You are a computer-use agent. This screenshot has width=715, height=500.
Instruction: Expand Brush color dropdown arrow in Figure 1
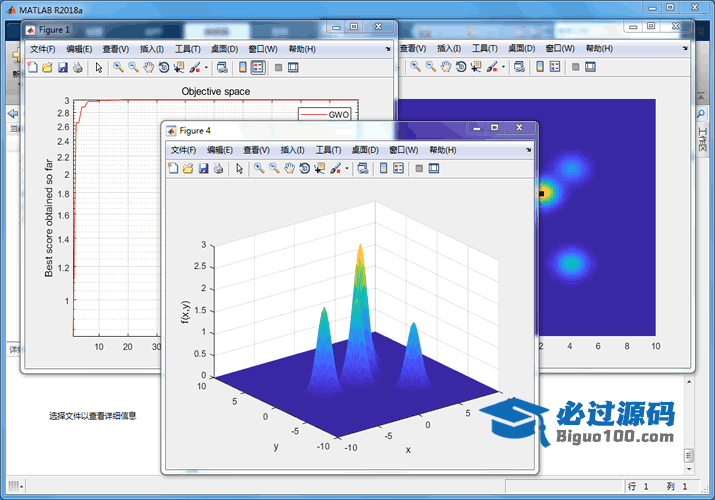click(x=207, y=68)
